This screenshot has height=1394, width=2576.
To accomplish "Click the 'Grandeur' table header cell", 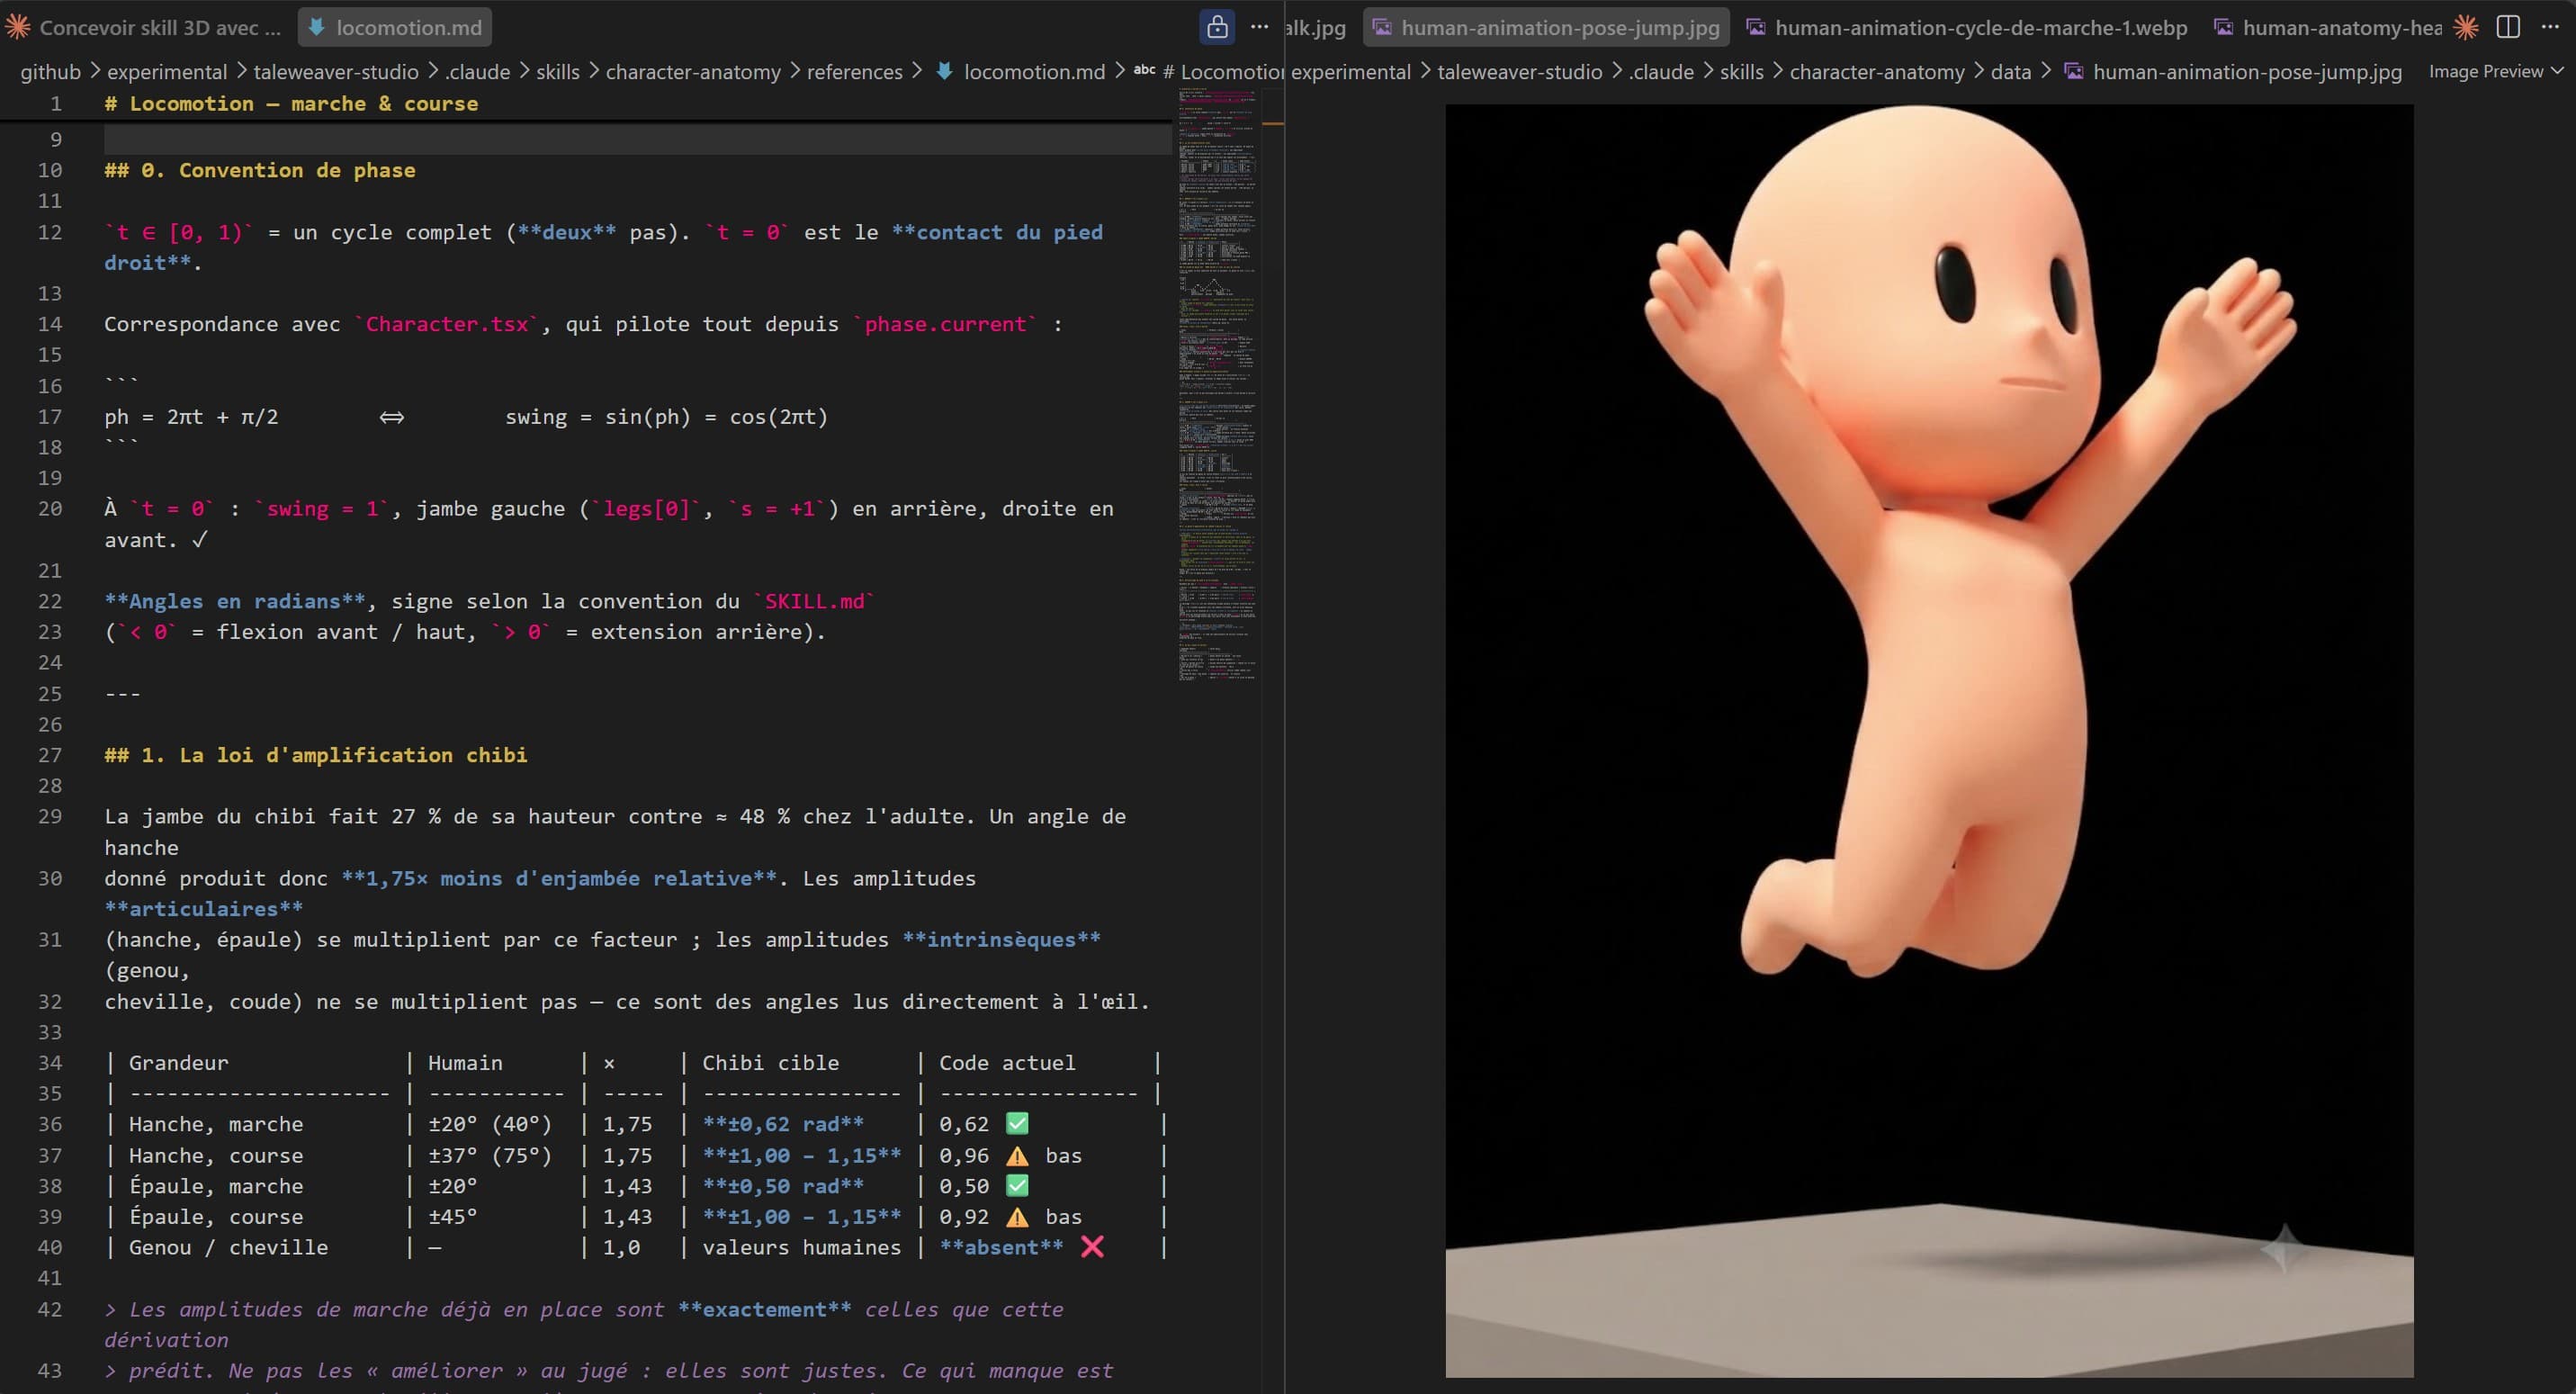I will pos(178,1063).
